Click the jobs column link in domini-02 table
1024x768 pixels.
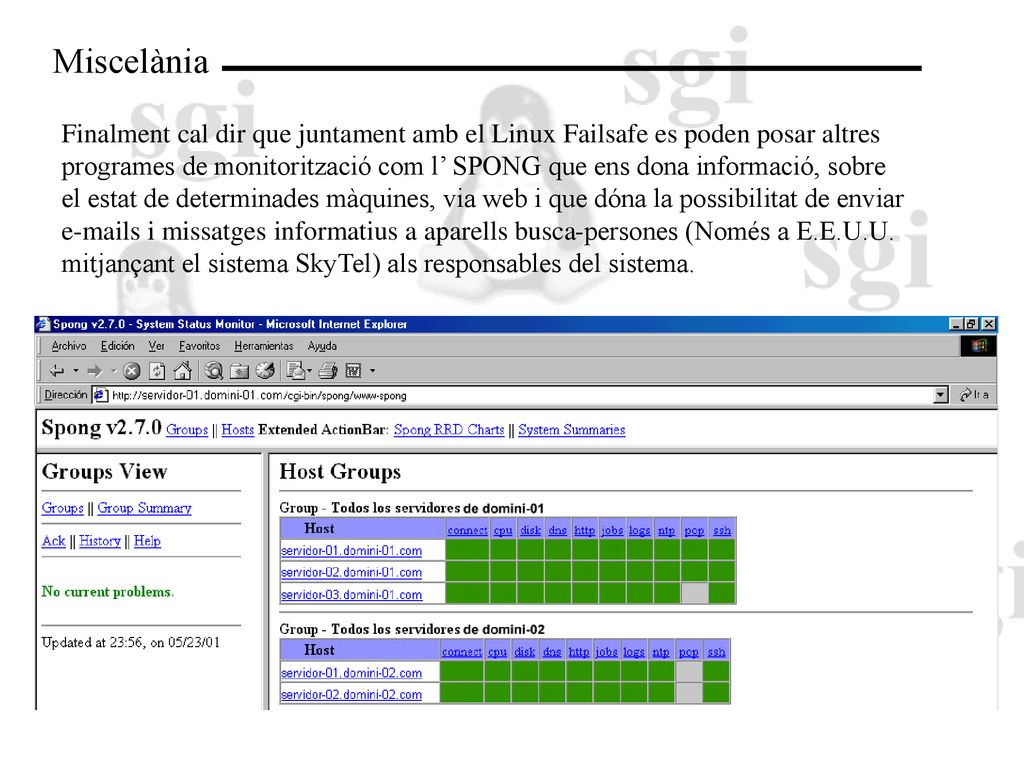(x=606, y=652)
